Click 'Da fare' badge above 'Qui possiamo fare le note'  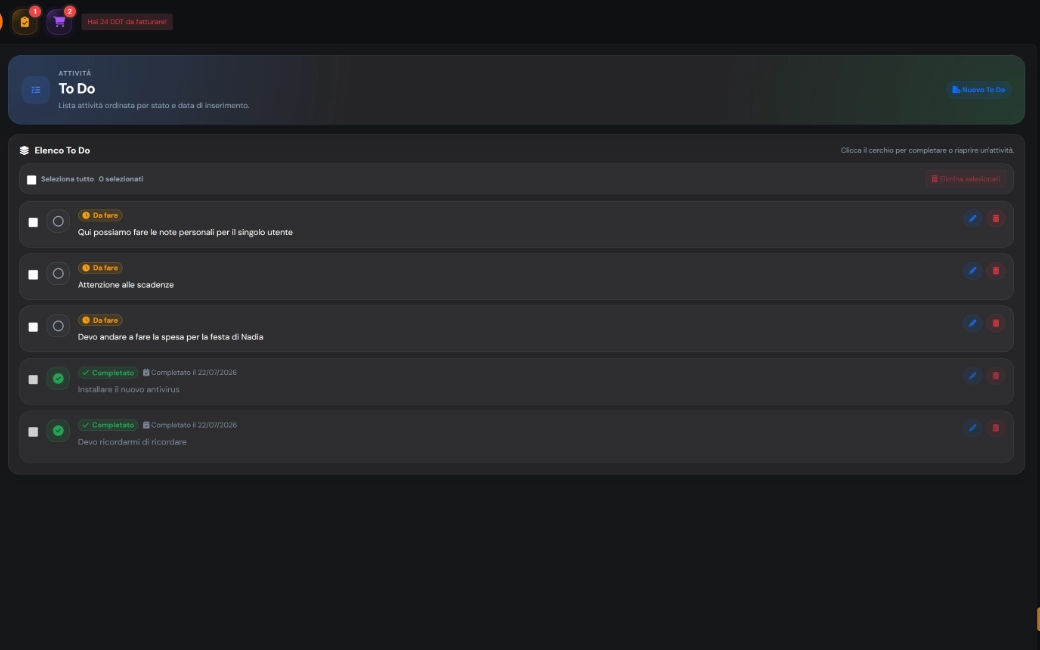[100, 216]
